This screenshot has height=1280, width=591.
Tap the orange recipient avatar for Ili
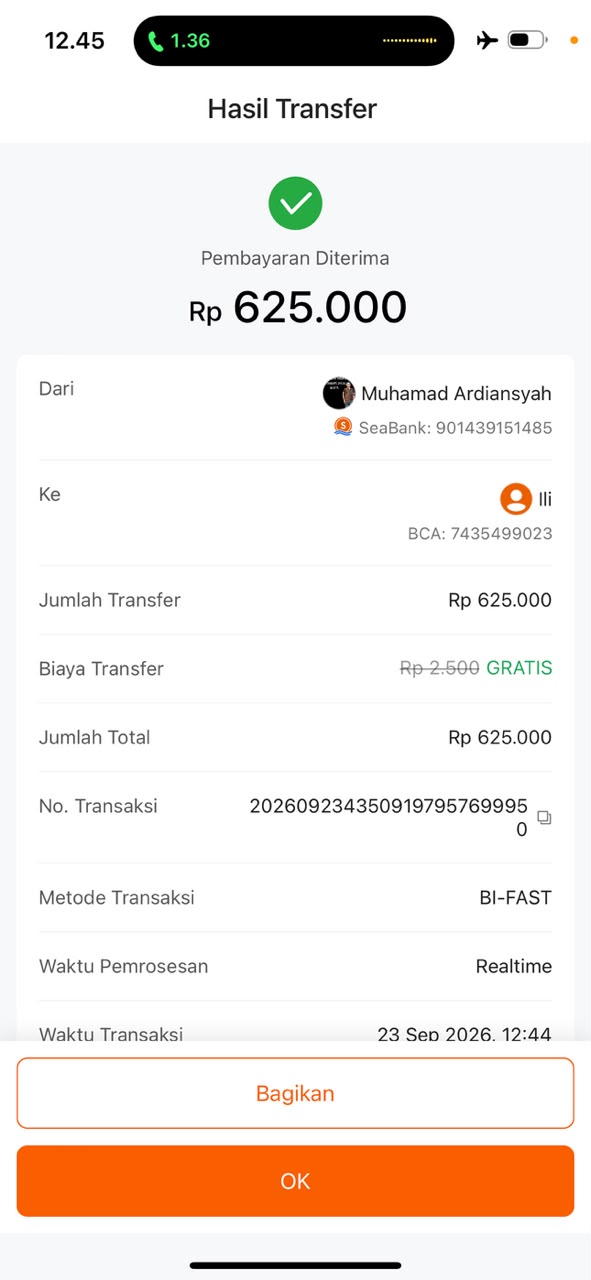click(x=515, y=498)
